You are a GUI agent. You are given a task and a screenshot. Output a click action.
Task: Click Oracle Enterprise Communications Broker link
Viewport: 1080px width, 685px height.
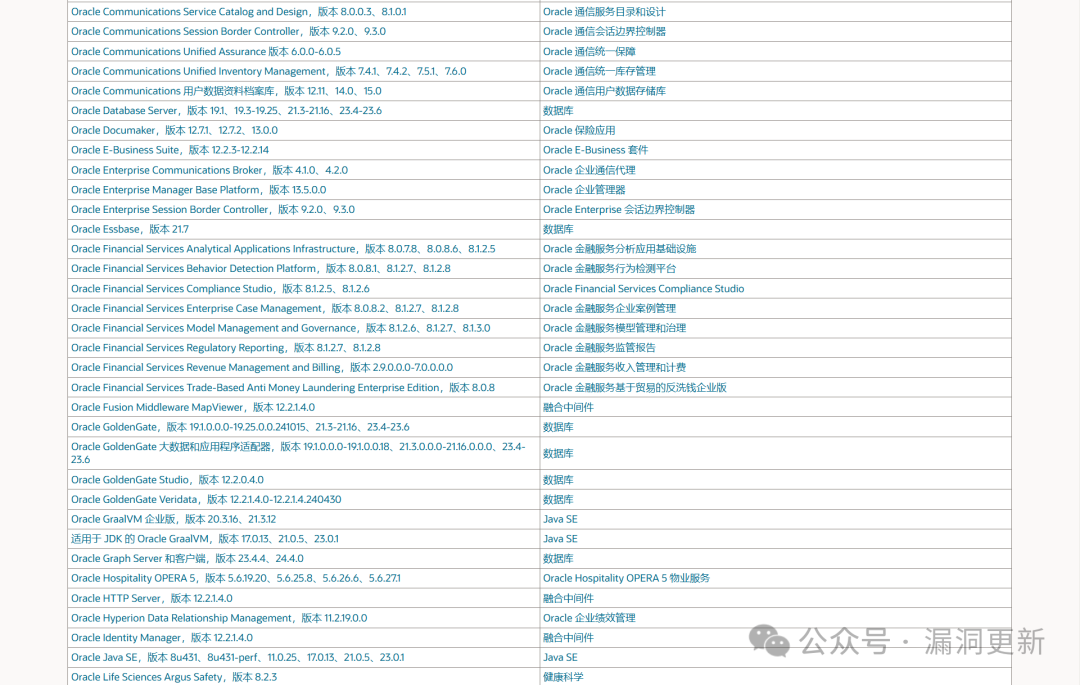[209, 170]
